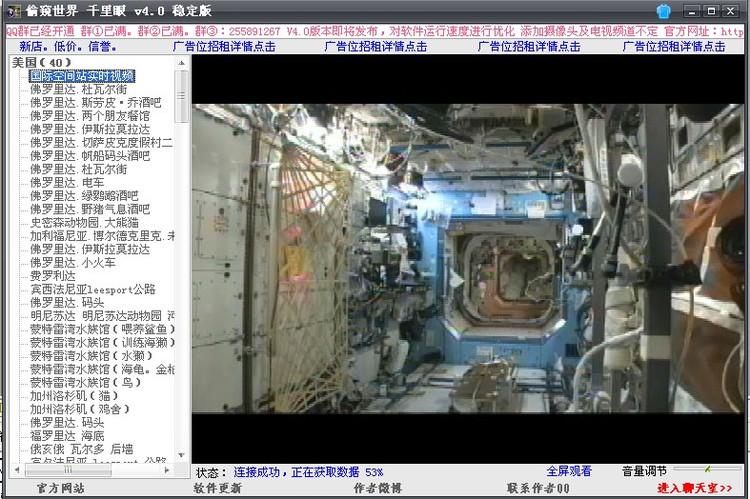This screenshot has width=750, height=499.
Task: Select 国际空间站实时视频 in the camera list
Action: tap(82, 76)
